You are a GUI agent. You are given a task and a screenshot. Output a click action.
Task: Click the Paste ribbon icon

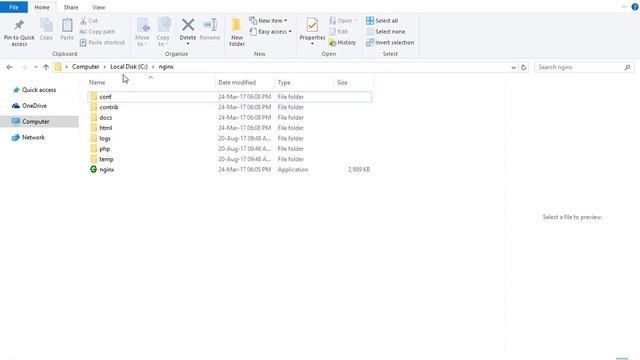point(67,29)
